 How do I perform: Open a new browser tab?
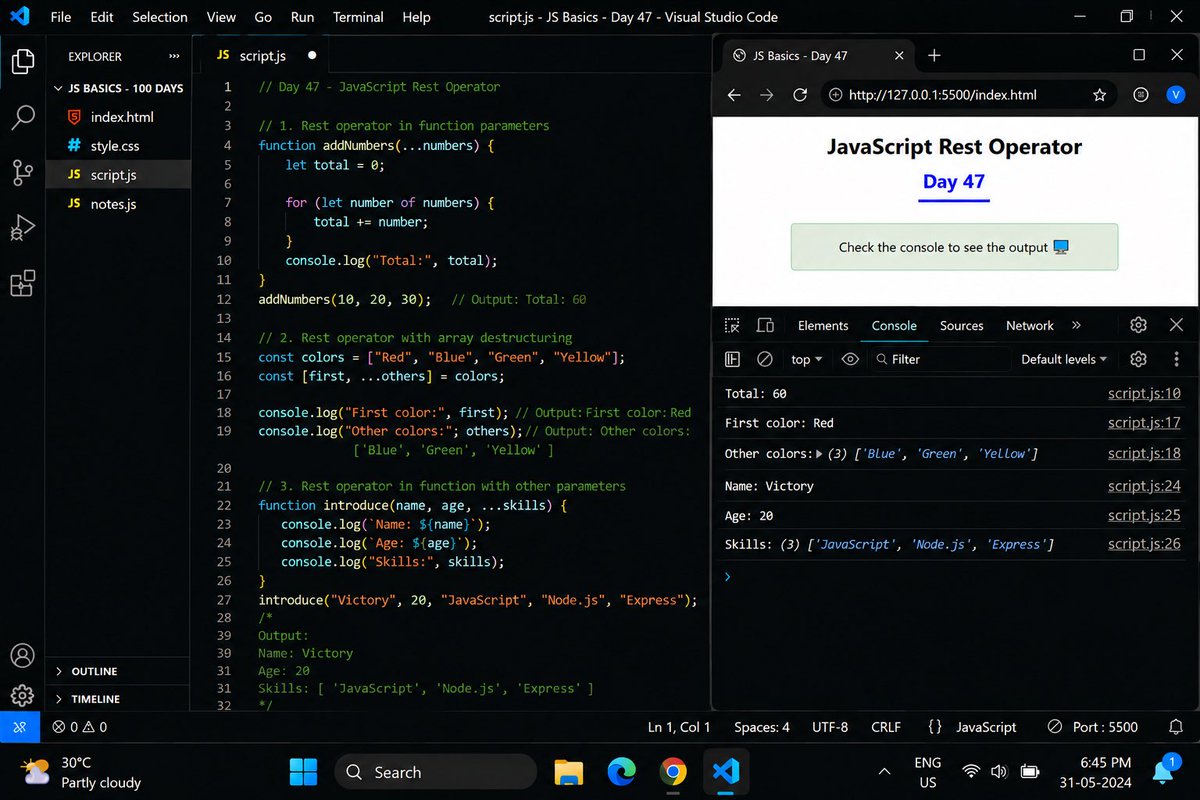tap(934, 56)
